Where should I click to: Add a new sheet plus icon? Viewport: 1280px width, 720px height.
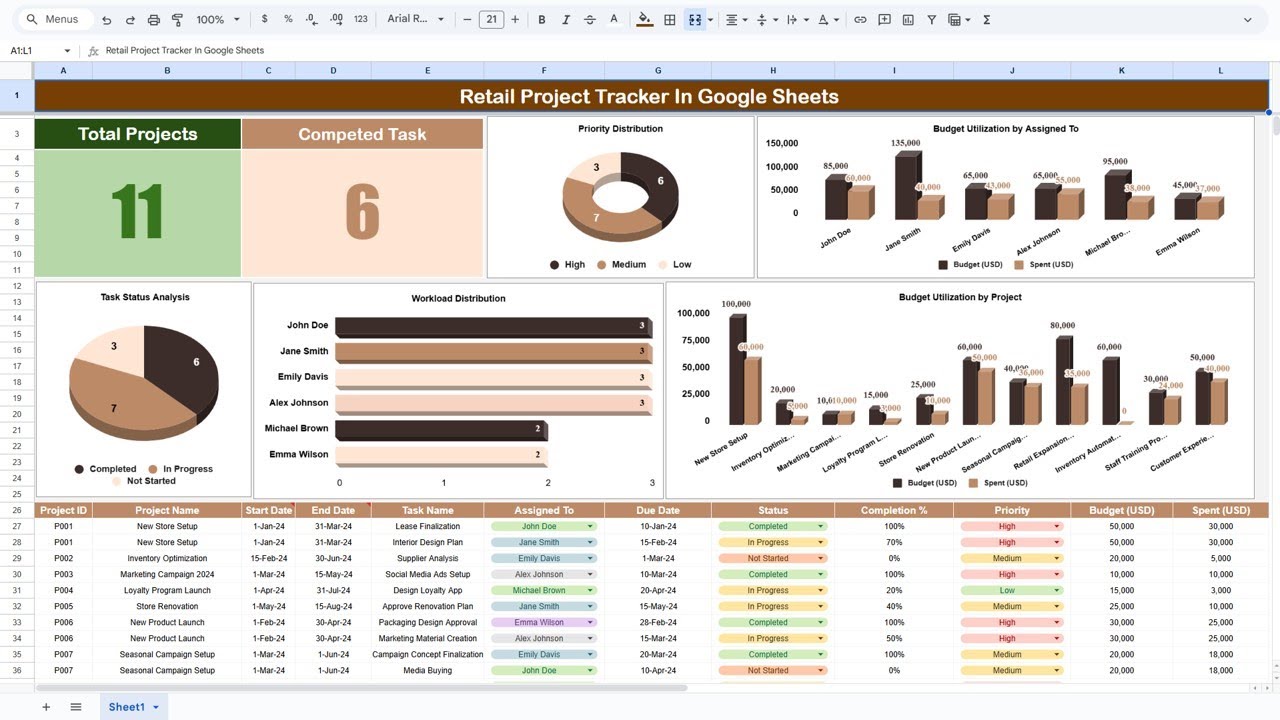pos(45,707)
